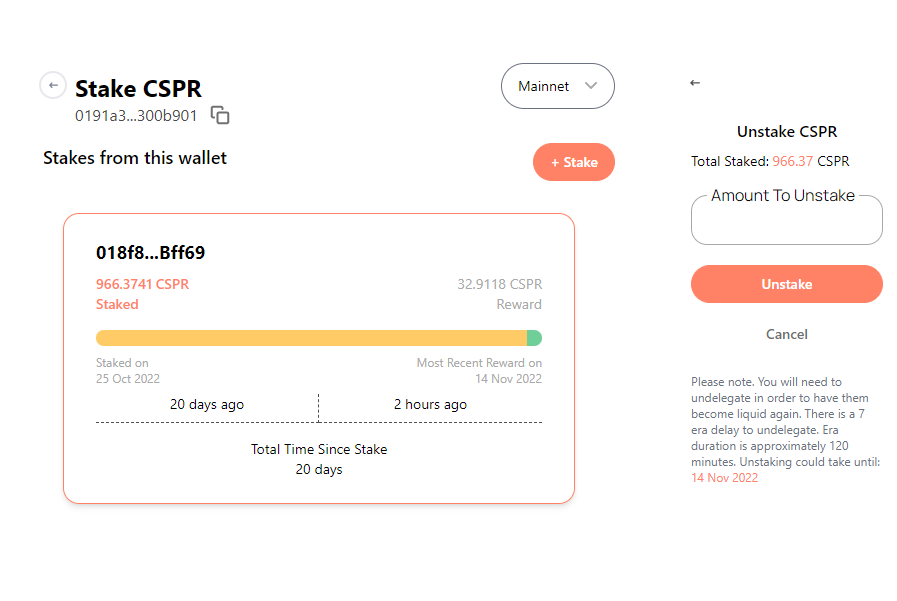Click the yellow staked portion of the progress bar

coord(310,338)
